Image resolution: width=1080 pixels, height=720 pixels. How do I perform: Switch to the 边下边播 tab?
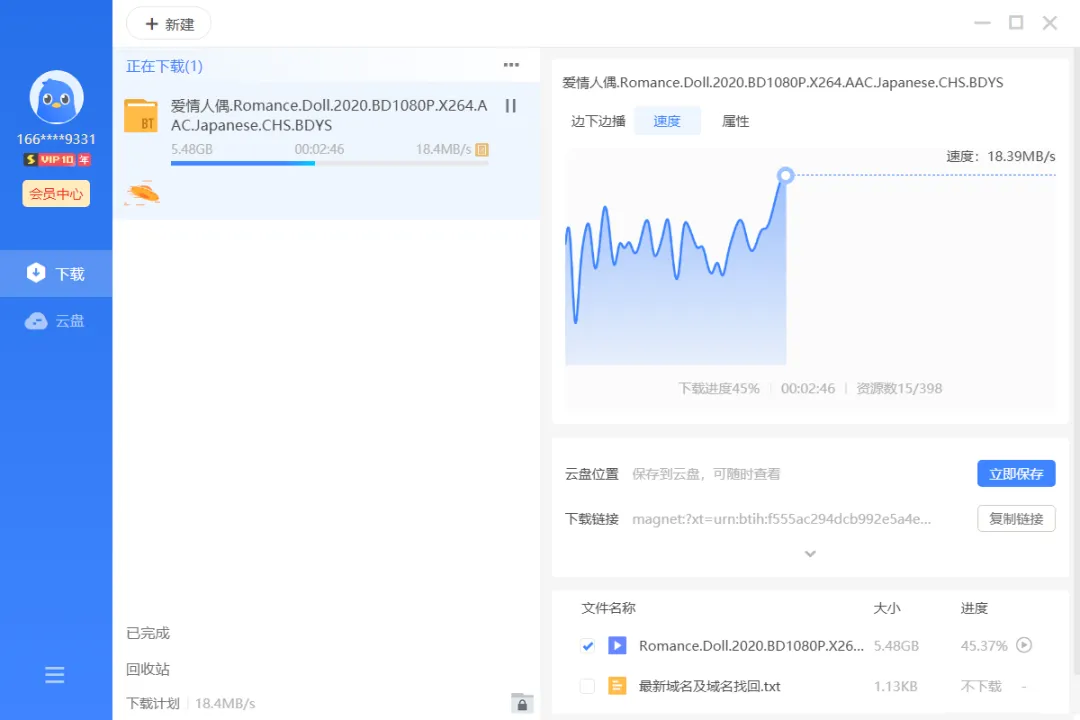[598, 121]
